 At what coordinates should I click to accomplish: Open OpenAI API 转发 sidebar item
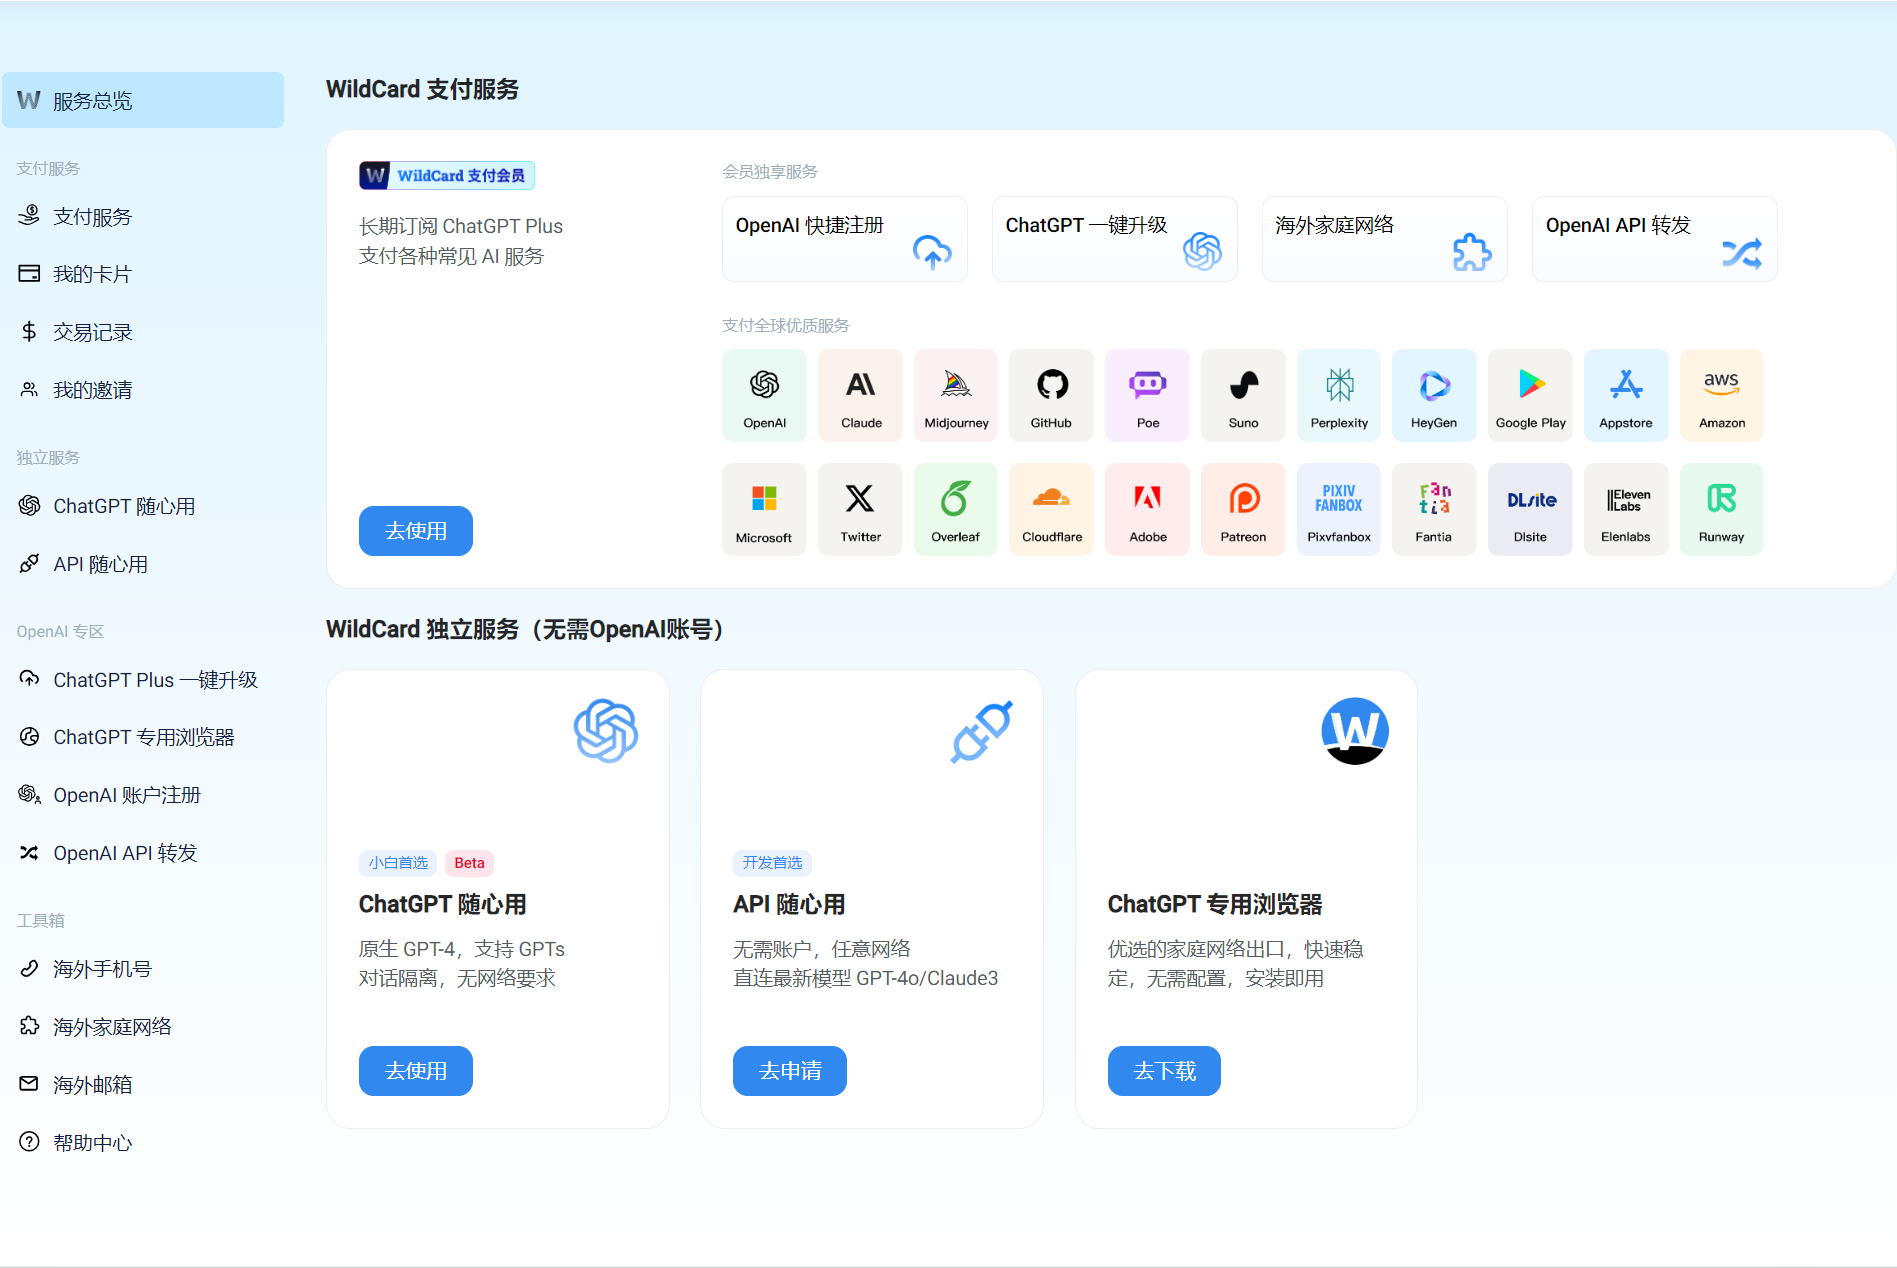click(143, 853)
